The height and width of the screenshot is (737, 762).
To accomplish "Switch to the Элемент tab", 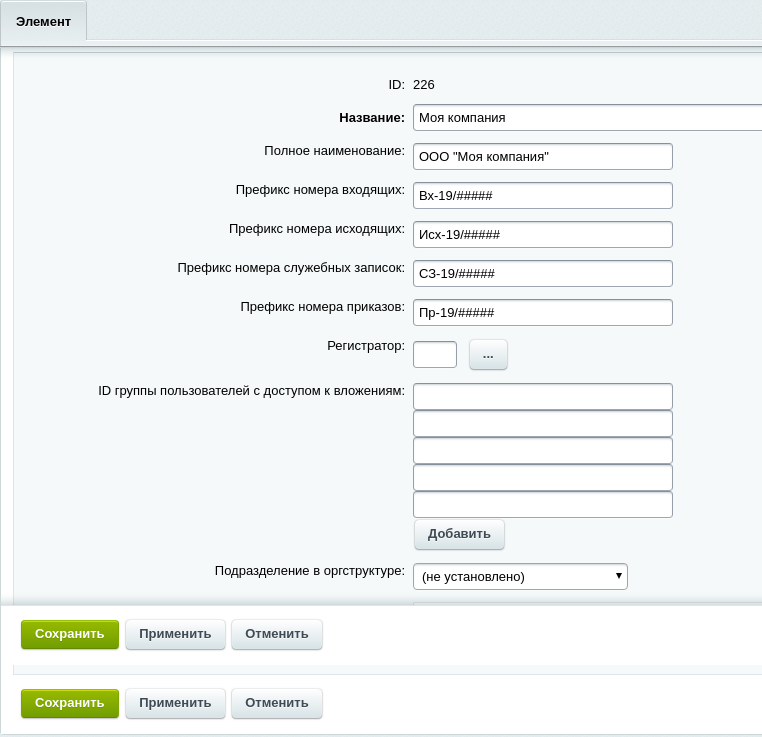I will click(x=44, y=21).
